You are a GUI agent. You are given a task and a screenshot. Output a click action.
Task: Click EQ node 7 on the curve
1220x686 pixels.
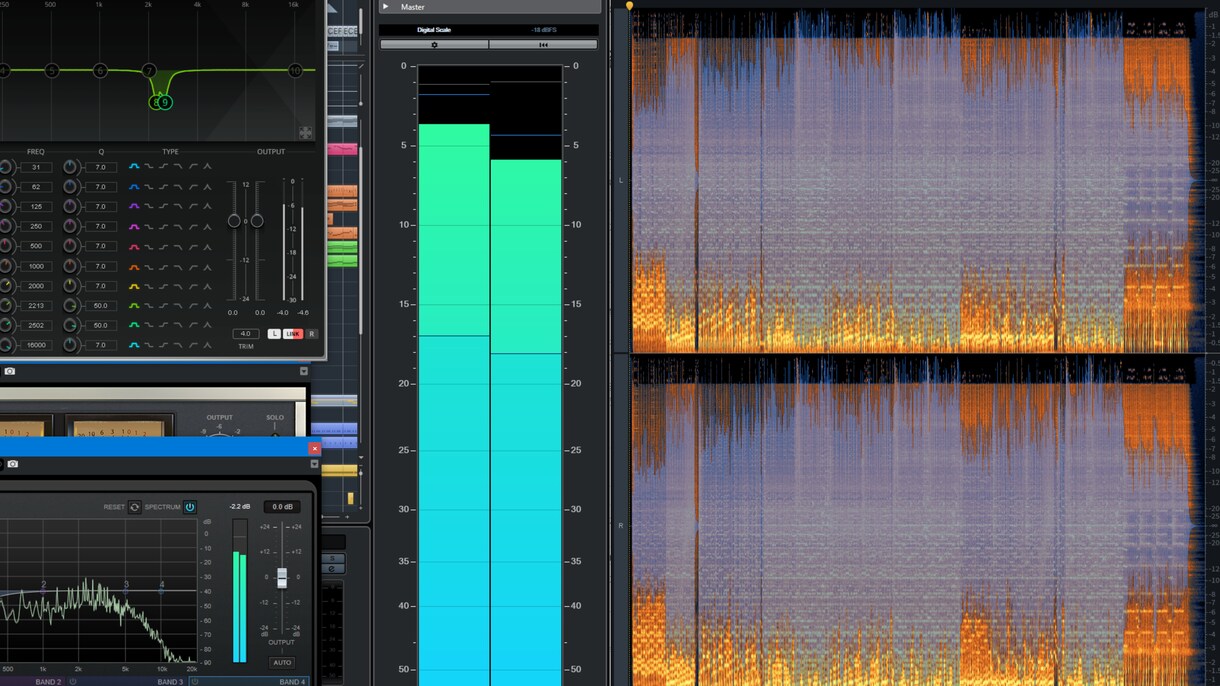149,71
